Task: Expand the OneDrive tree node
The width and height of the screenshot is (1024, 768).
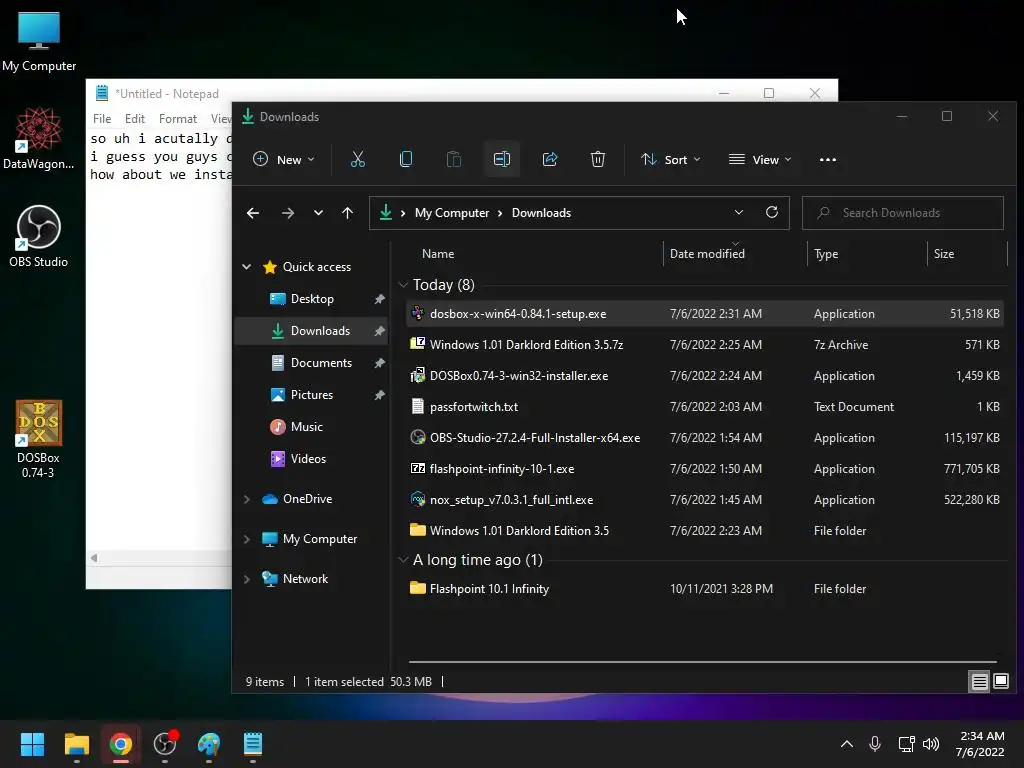Action: tap(247, 499)
